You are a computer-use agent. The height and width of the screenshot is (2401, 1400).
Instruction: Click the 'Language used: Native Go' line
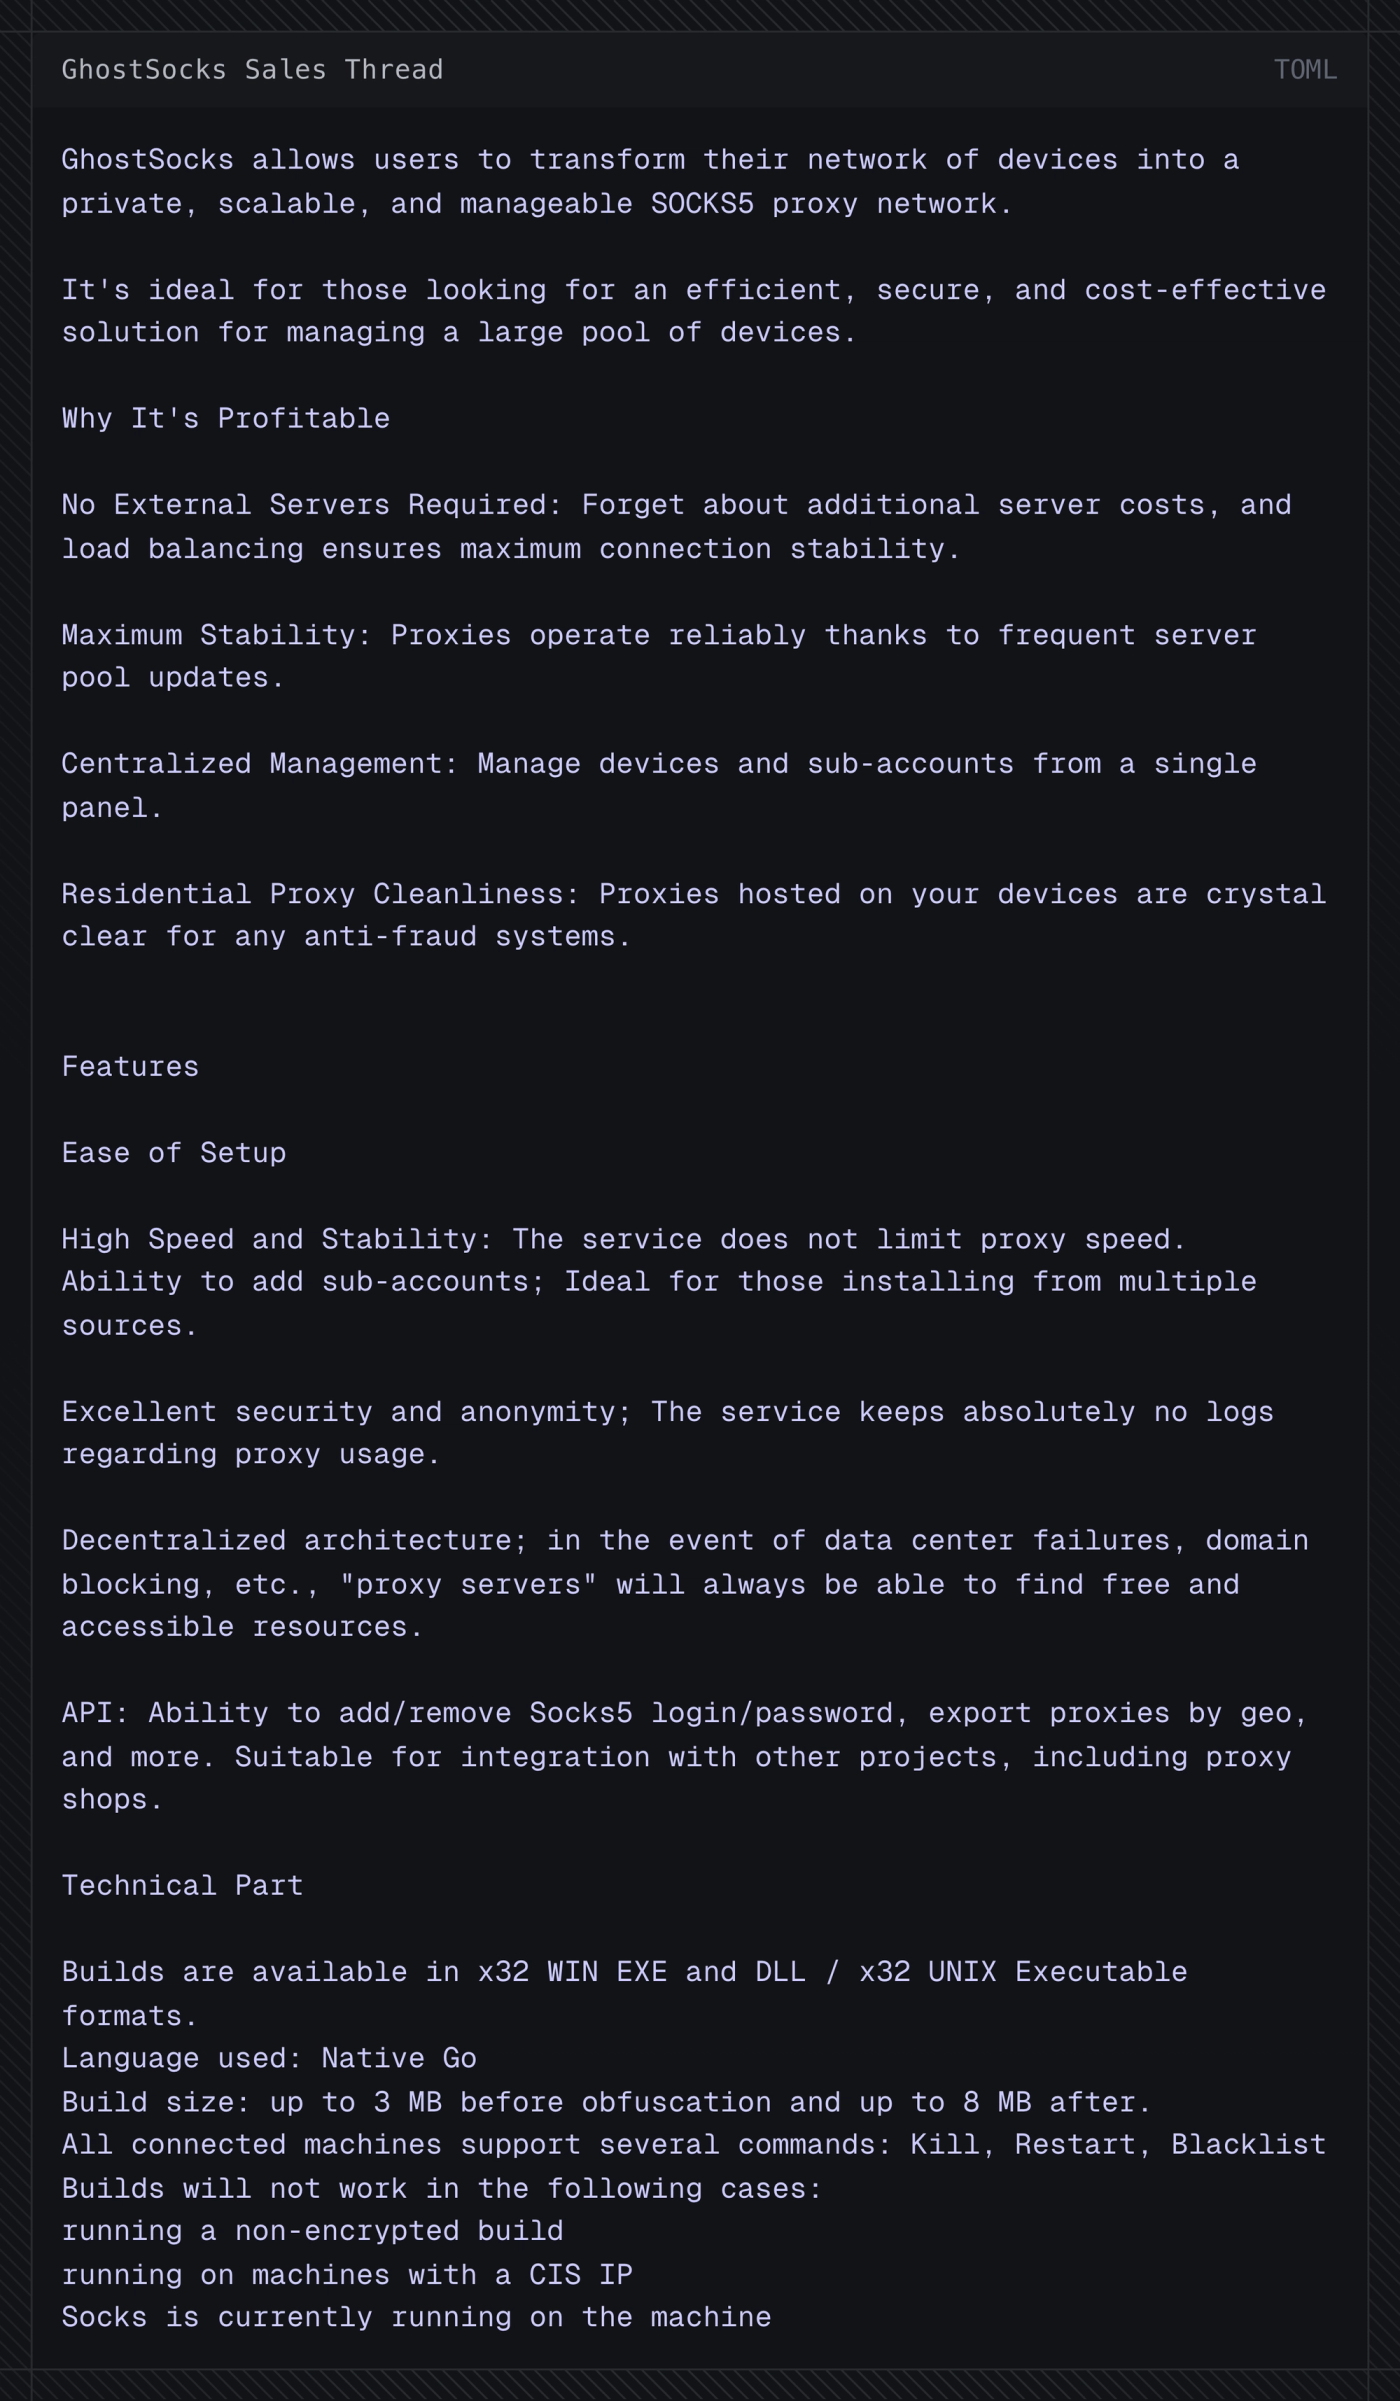[x=269, y=2058]
